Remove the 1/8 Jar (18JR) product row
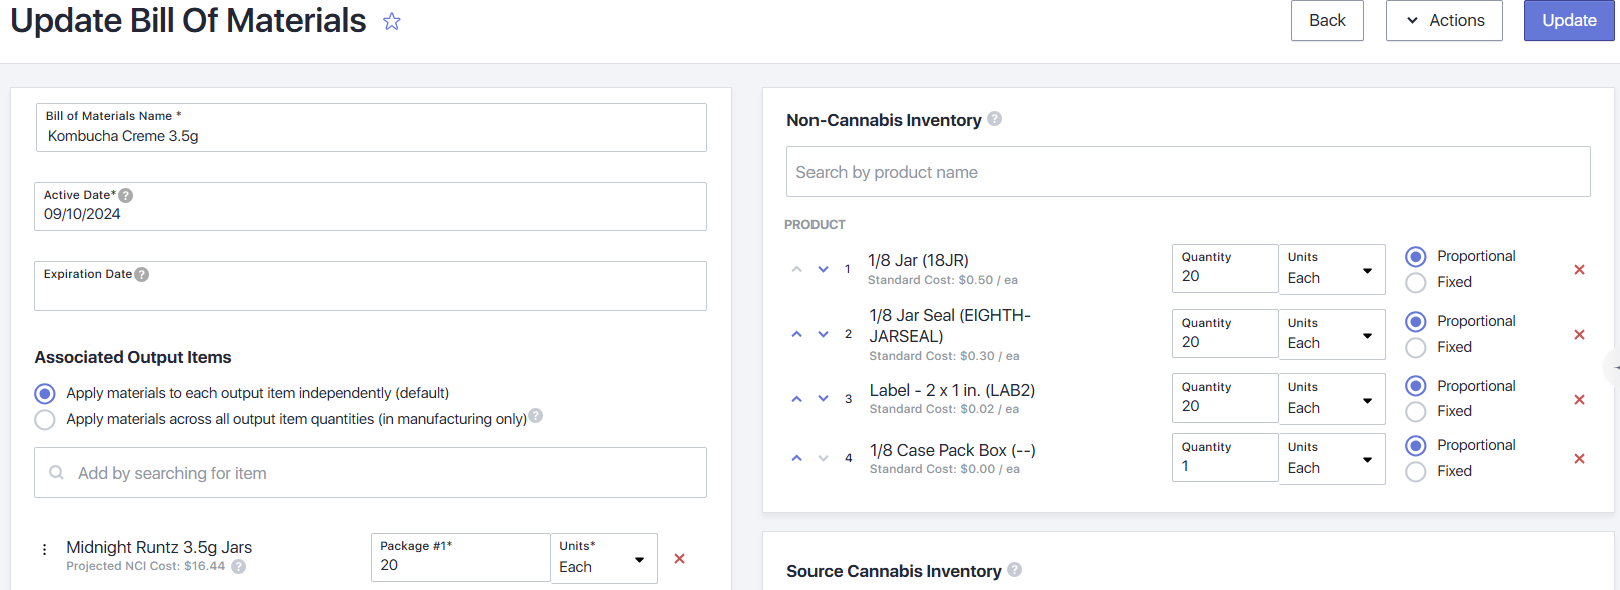The height and width of the screenshot is (590, 1620). (x=1579, y=270)
